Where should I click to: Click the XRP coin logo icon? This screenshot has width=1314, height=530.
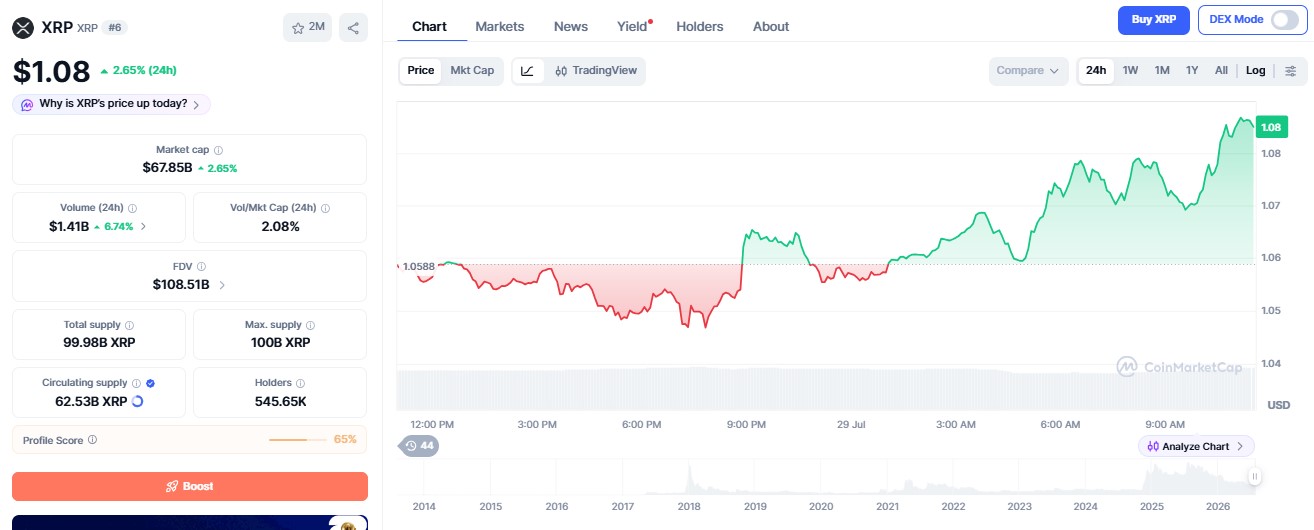(x=23, y=28)
